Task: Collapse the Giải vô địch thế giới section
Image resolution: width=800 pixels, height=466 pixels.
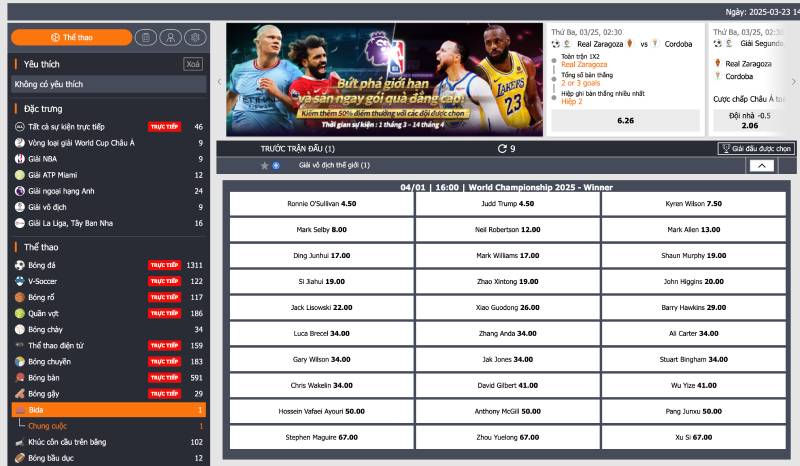Action: coord(761,166)
